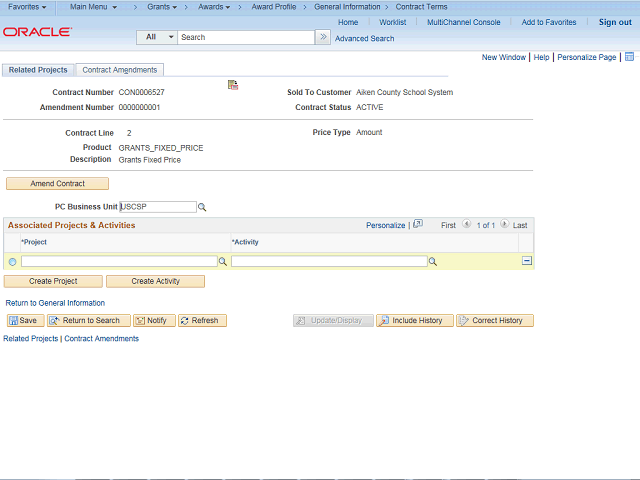Open Related Projects bottom link
The width and height of the screenshot is (640, 480).
click(x=31, y=339)
